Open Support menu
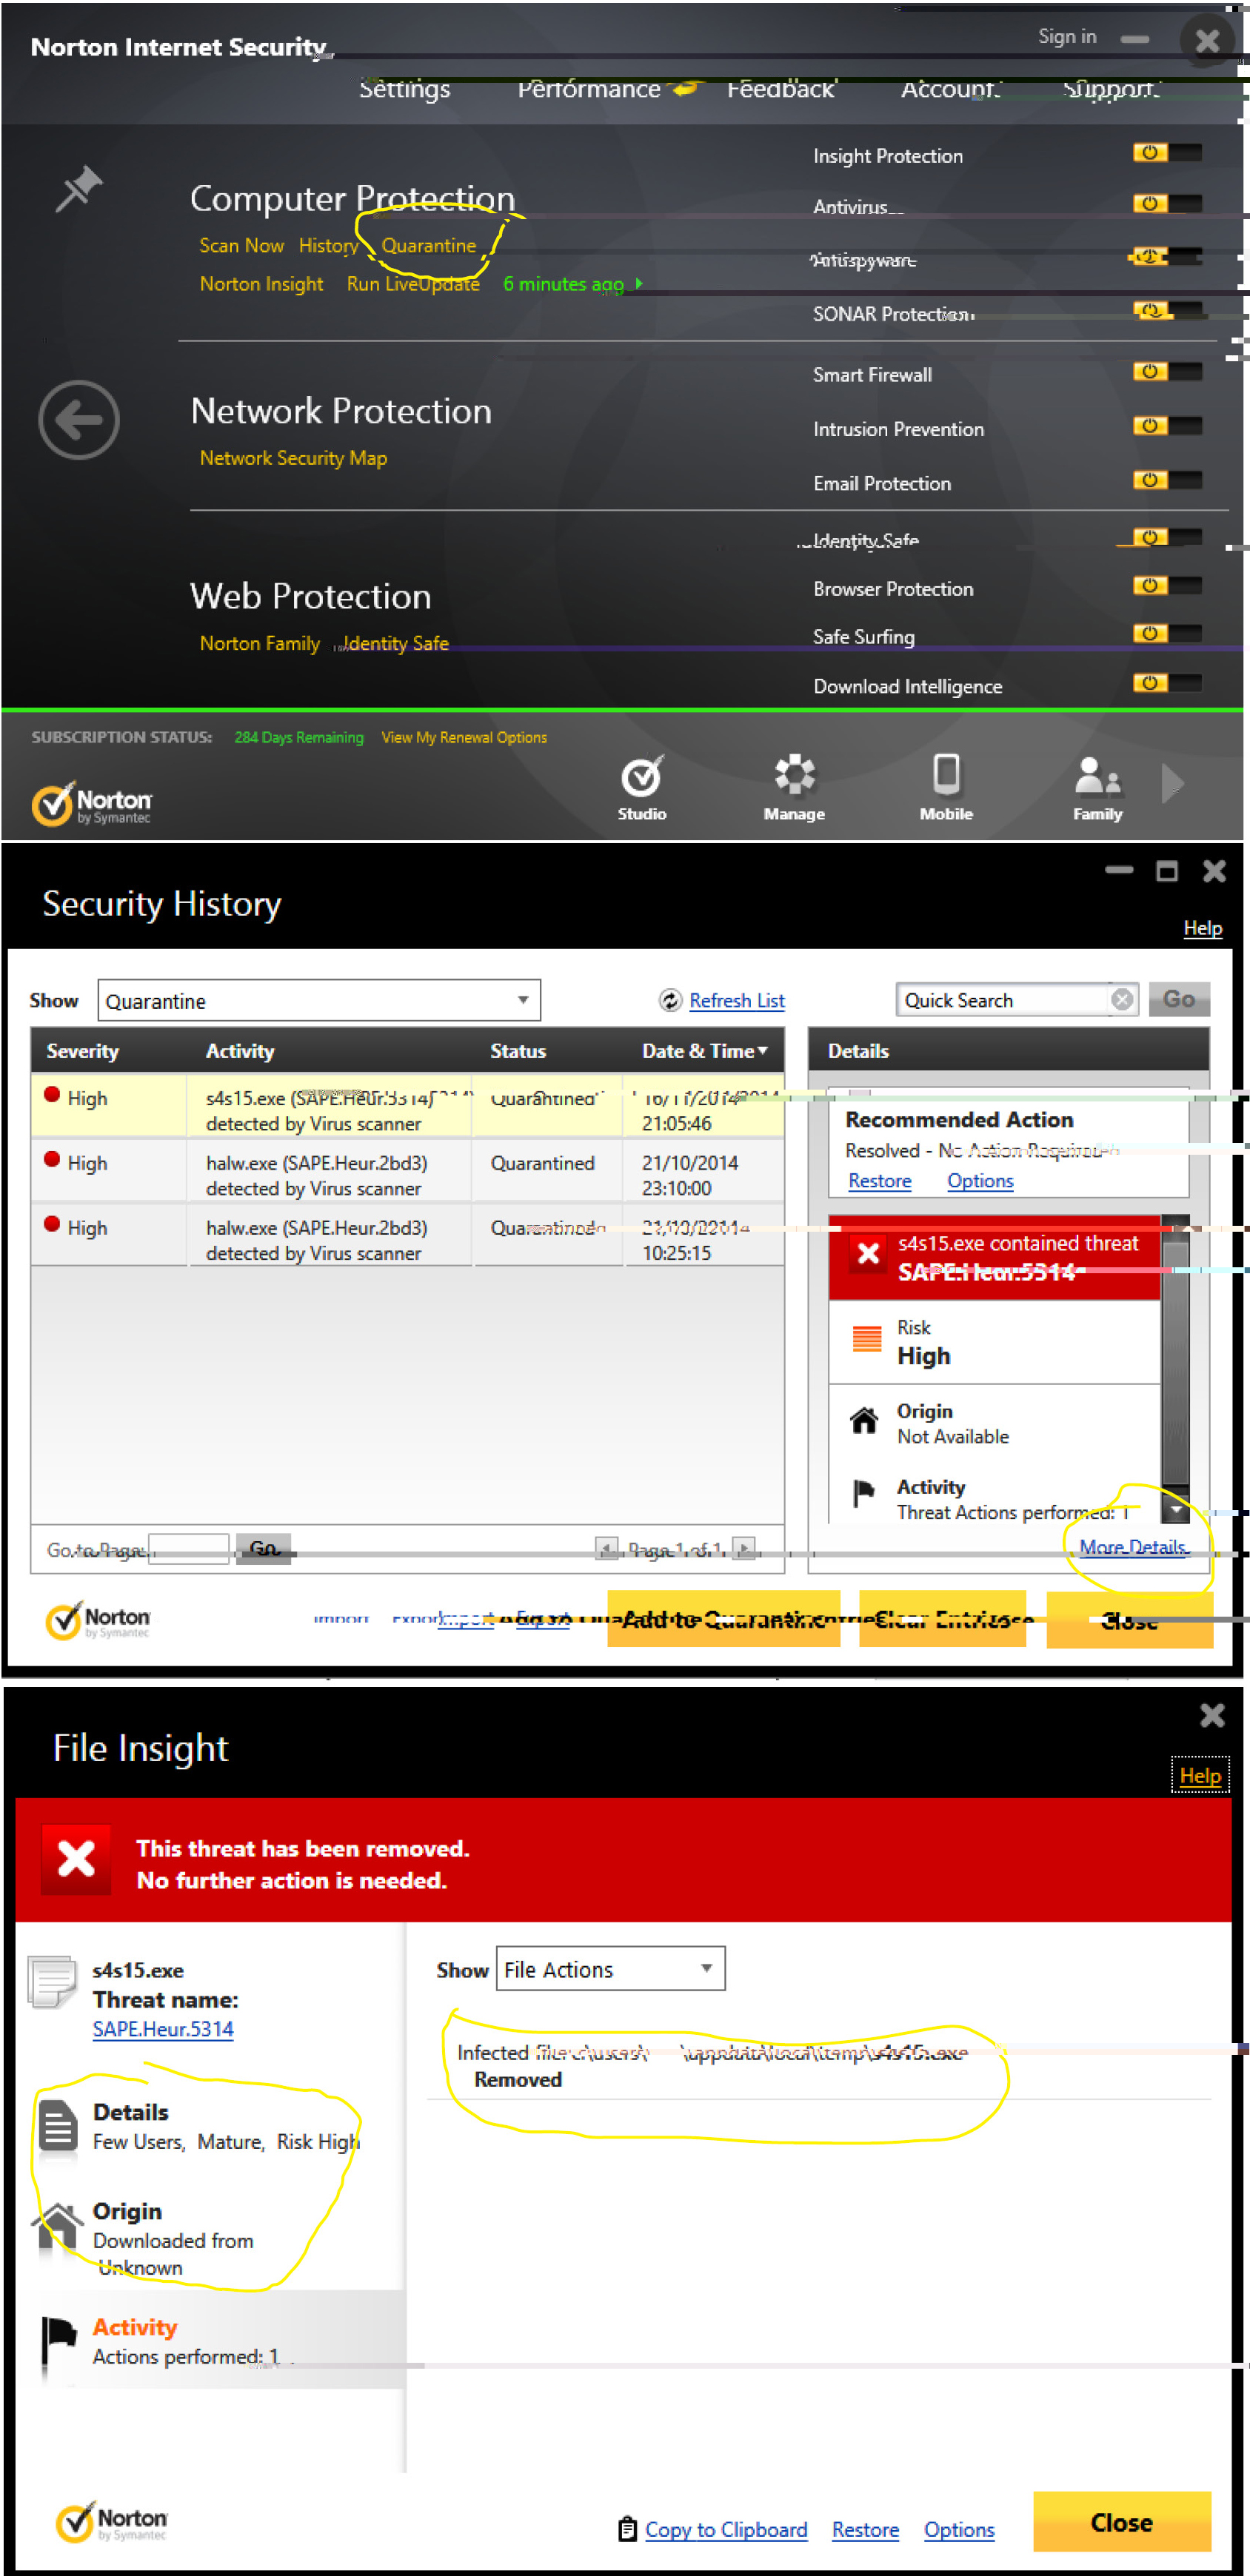Viewport: 1250px width, 2576px height. (x=1111, y=89)
